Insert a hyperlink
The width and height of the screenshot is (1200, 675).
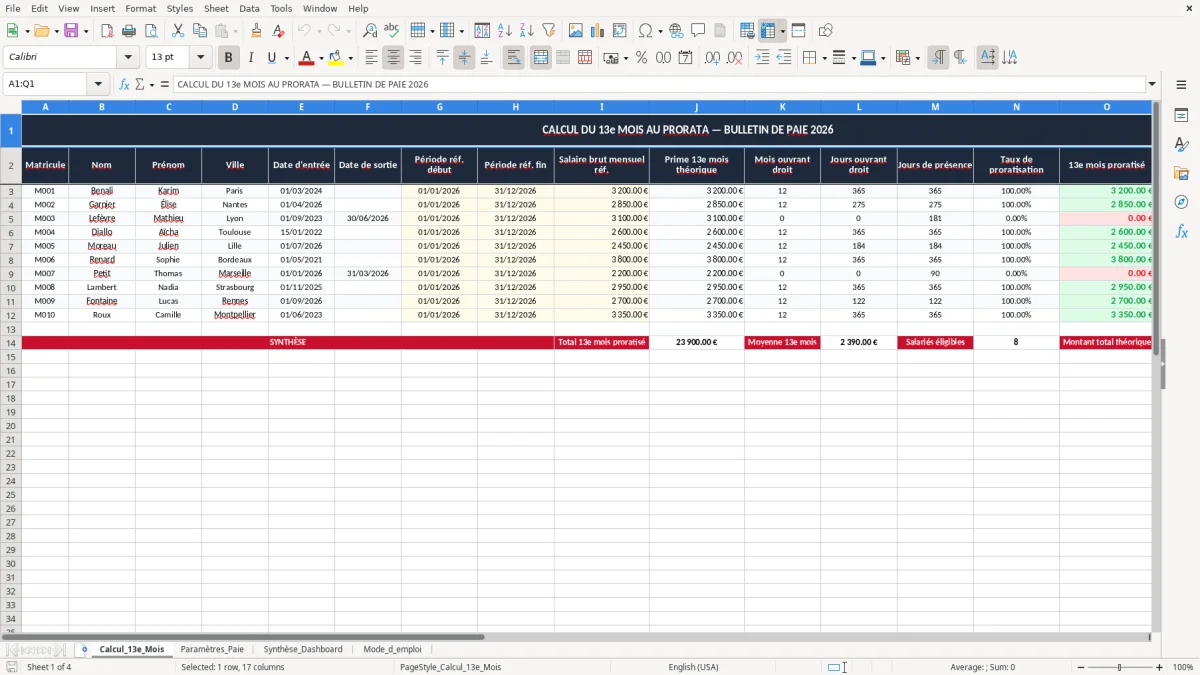click(x=677, y=31)
